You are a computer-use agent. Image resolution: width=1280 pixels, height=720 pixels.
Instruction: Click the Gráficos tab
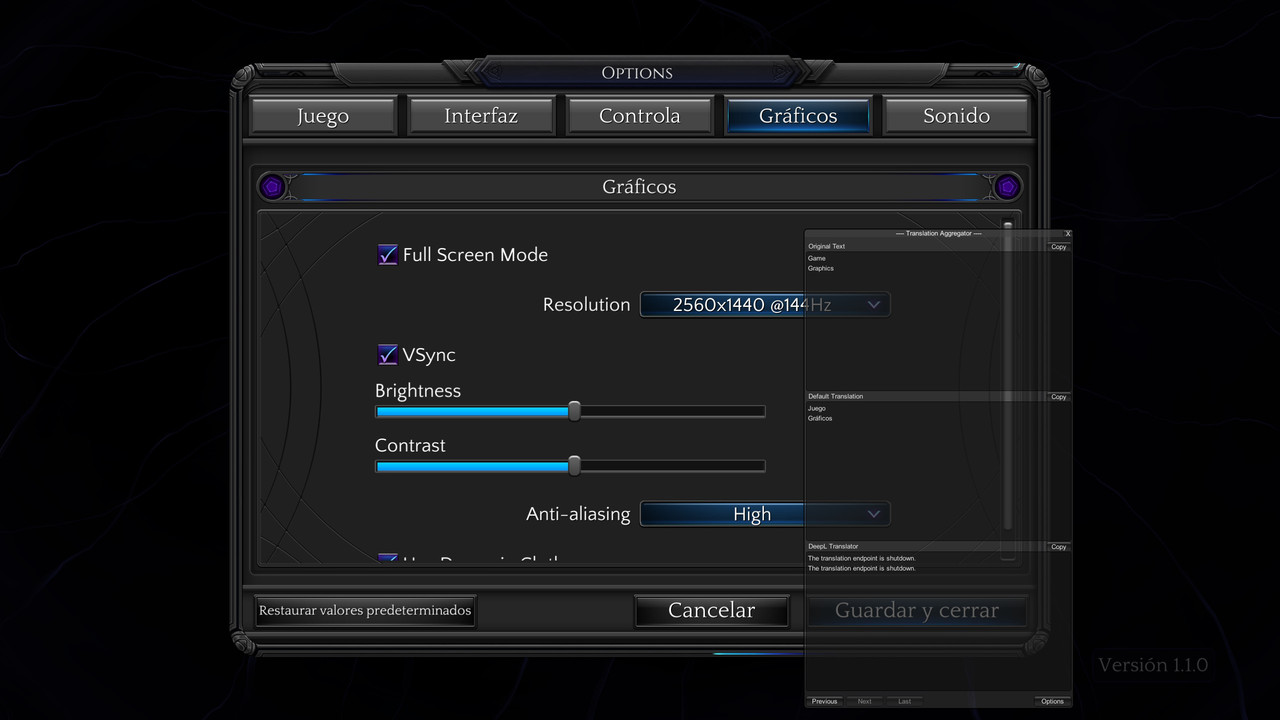[798, 115]
